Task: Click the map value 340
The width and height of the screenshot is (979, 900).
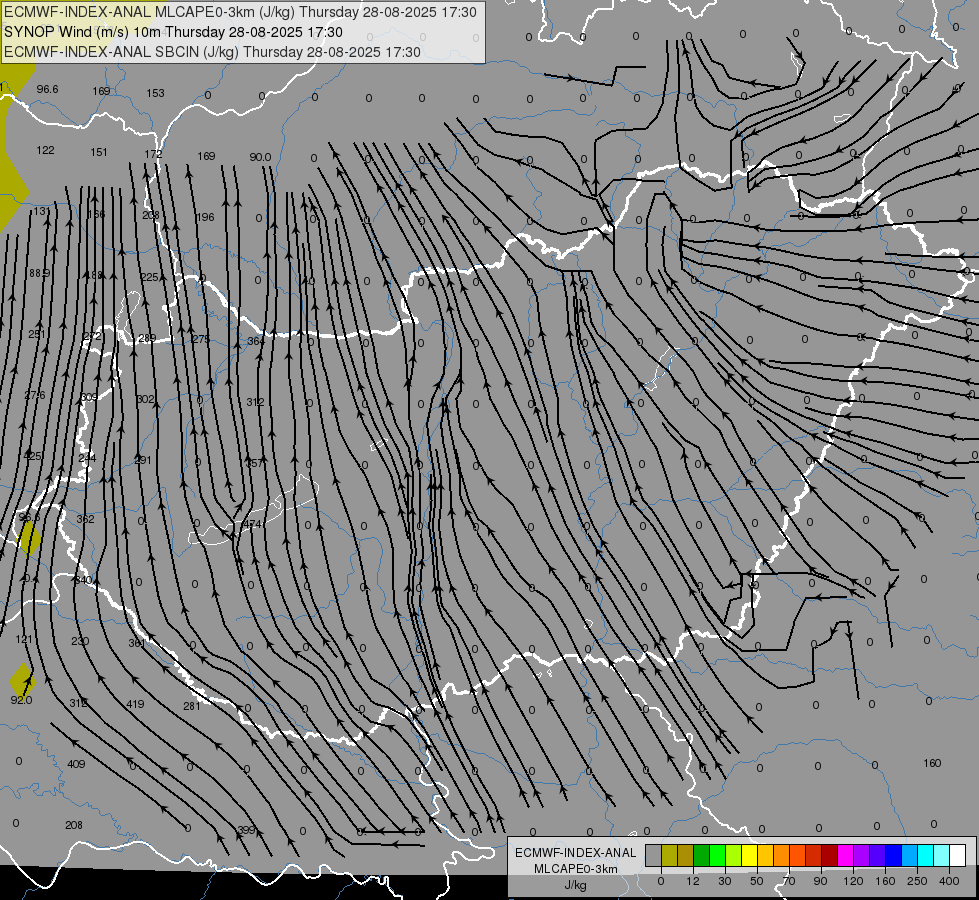Action: 83,580
